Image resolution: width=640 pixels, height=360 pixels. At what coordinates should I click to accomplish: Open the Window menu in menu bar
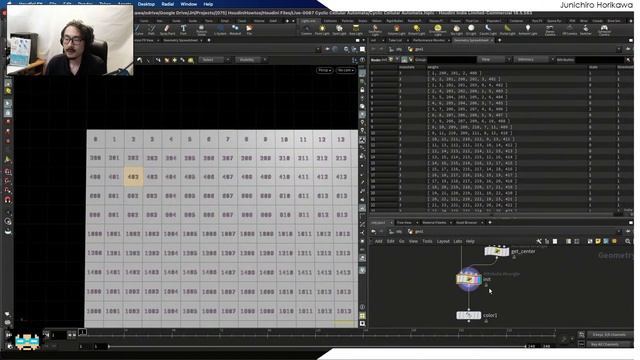(189, 4)
